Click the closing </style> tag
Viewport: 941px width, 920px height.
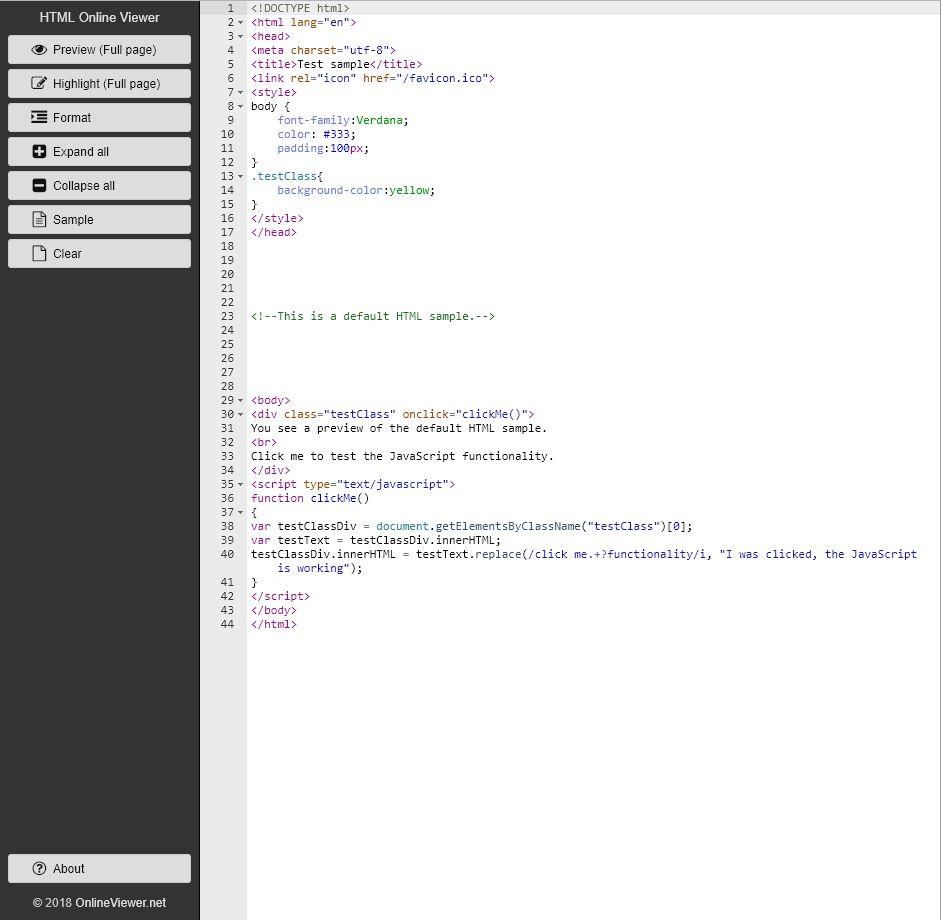pyautogui.click(x=277, y=218)
